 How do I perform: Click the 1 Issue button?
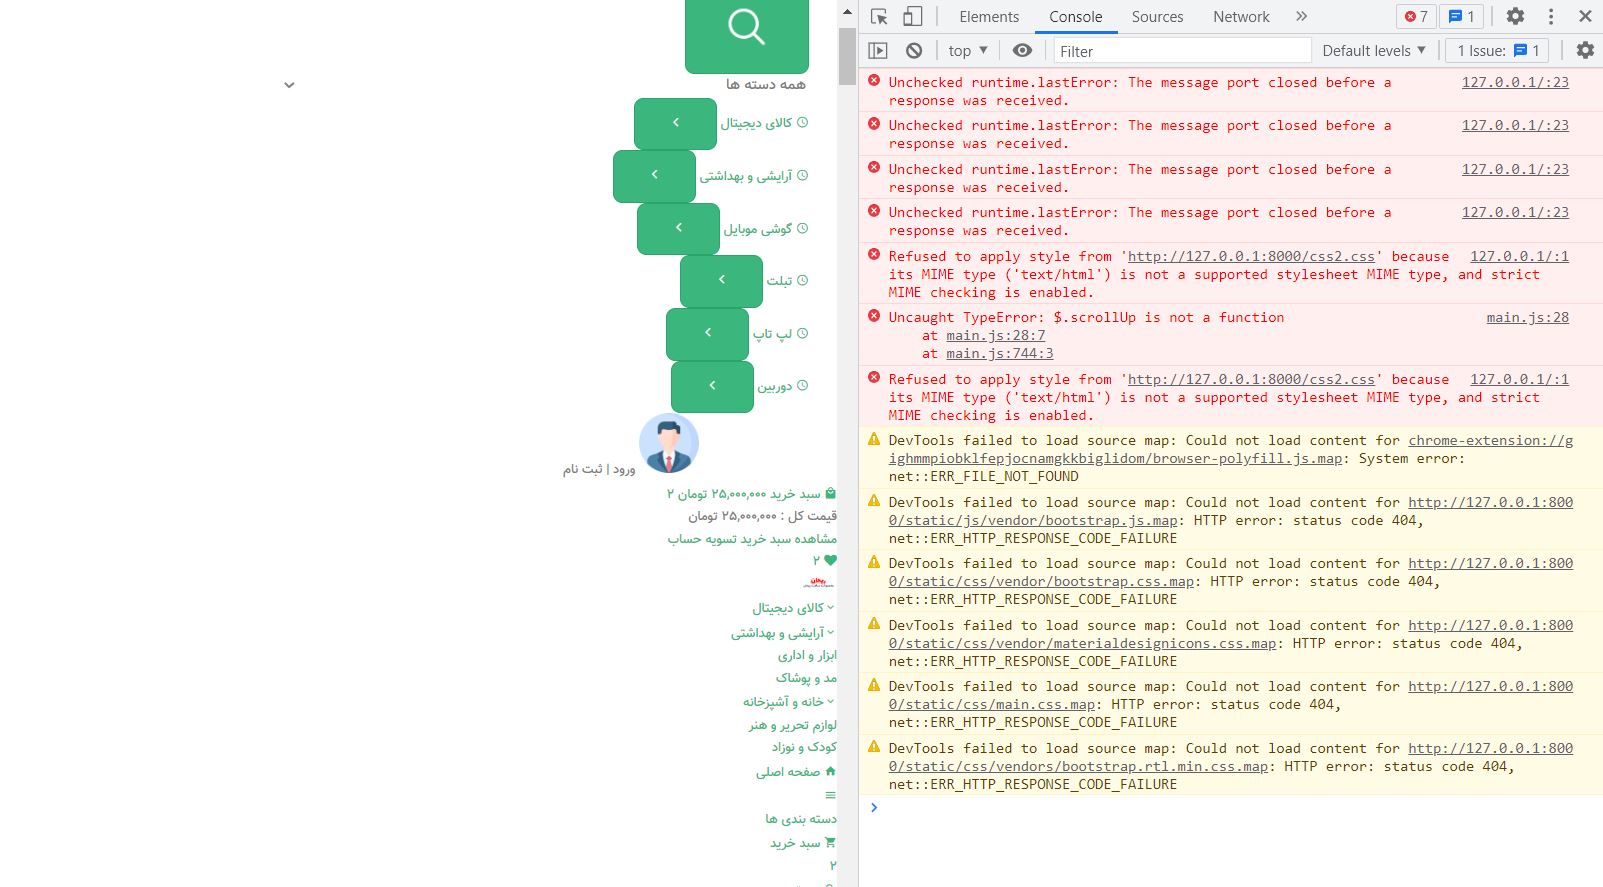[x=1497, y=51]
